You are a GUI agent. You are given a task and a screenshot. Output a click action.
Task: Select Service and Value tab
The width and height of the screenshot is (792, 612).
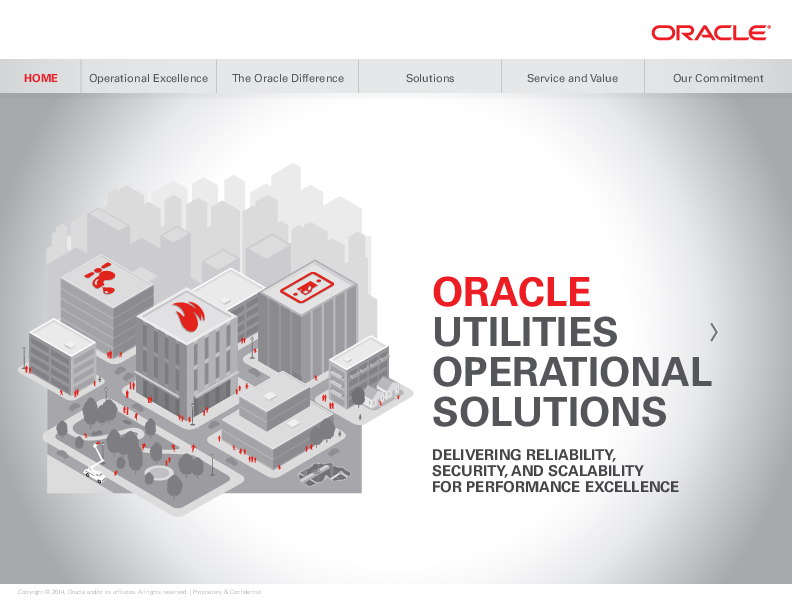pyautogui.click(x=572, y=78)
